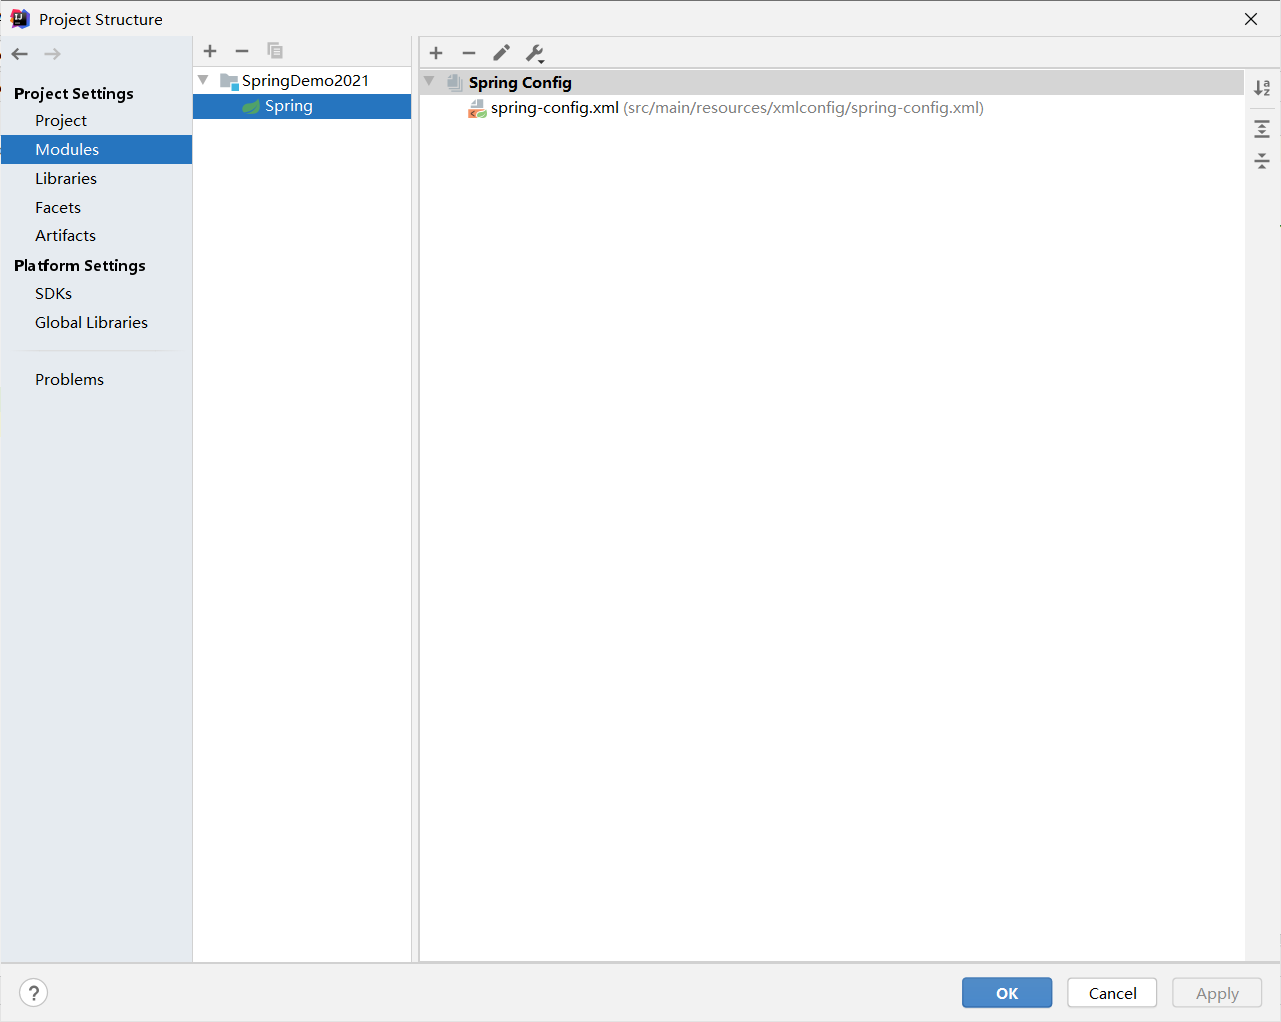
Task: Go forward with the right arrow
Action: pos(53,54)
